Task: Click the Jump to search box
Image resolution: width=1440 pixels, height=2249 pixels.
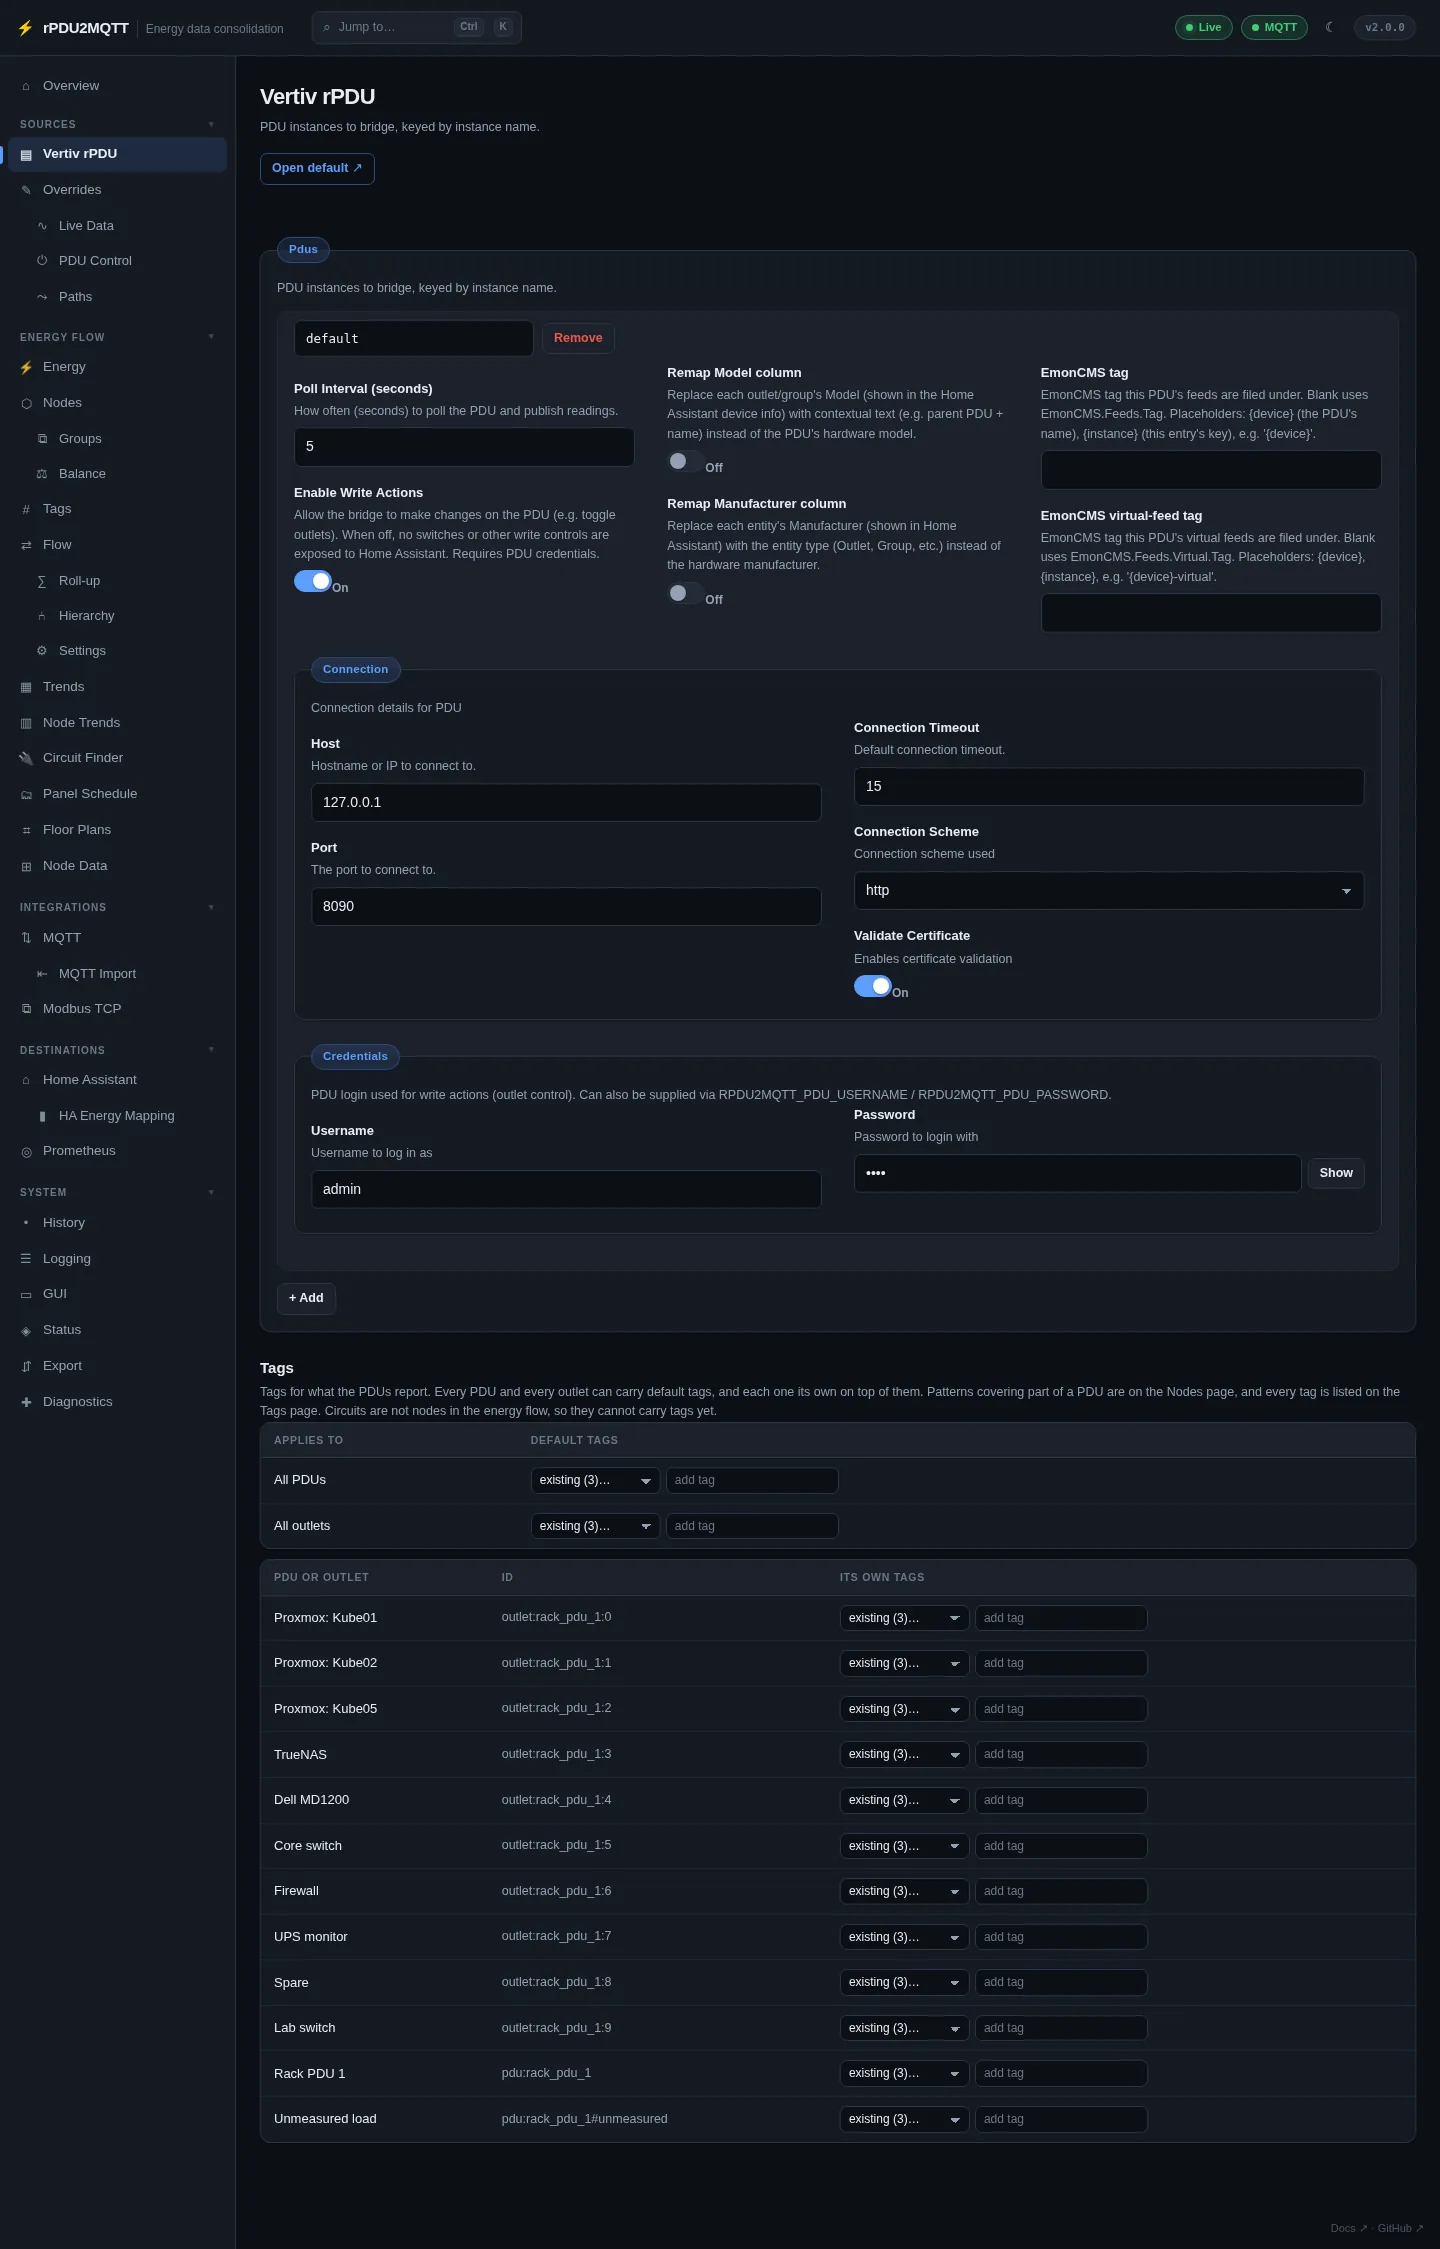Action: (x=416, y=27)
